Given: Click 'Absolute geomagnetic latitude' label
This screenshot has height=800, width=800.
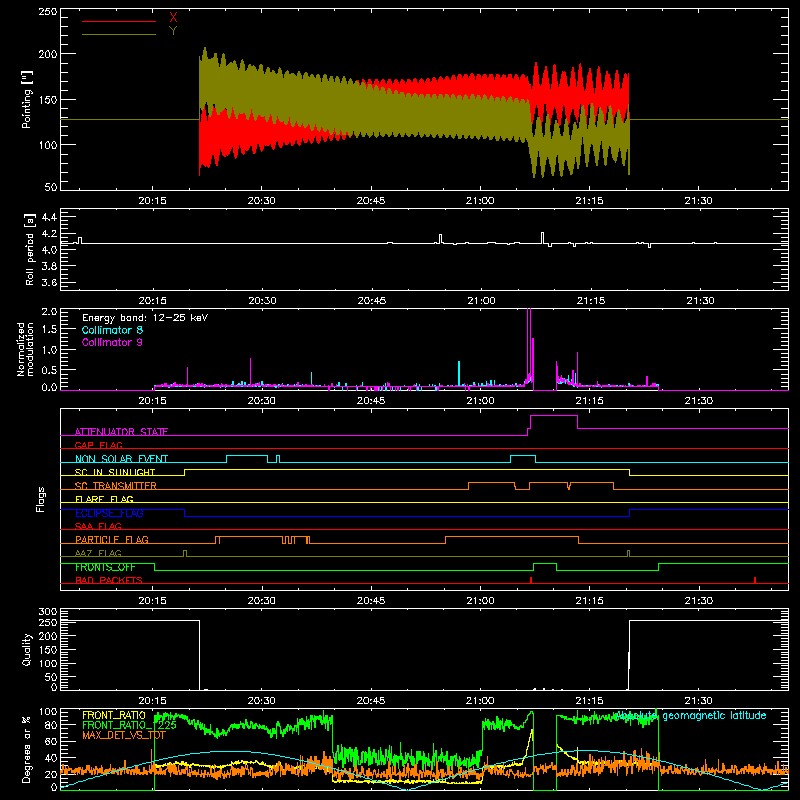Looking at the screenshot, I should (691, 716).
